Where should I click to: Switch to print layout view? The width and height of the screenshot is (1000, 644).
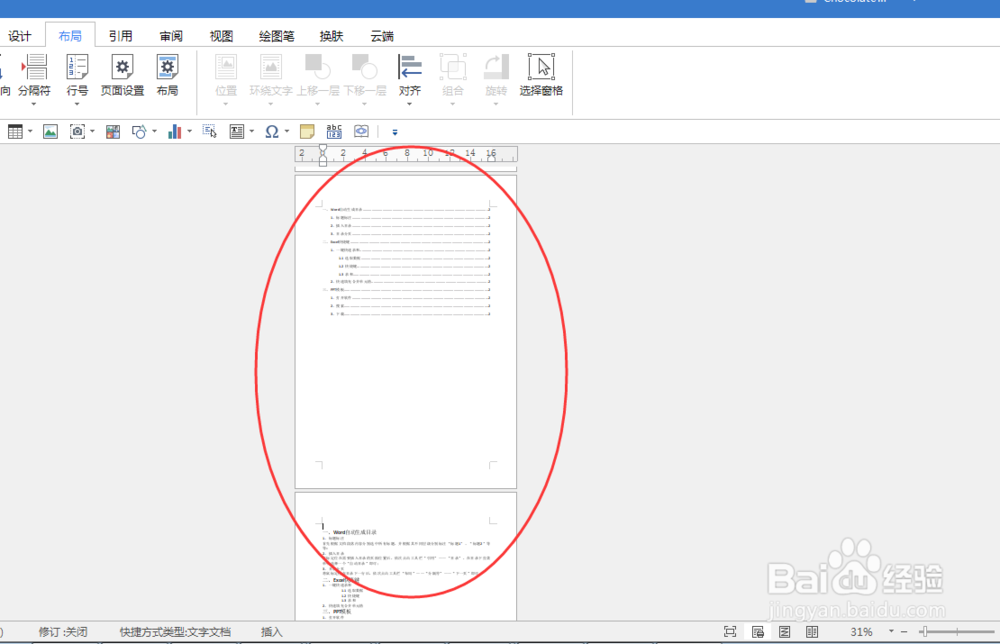coord(758,632)
